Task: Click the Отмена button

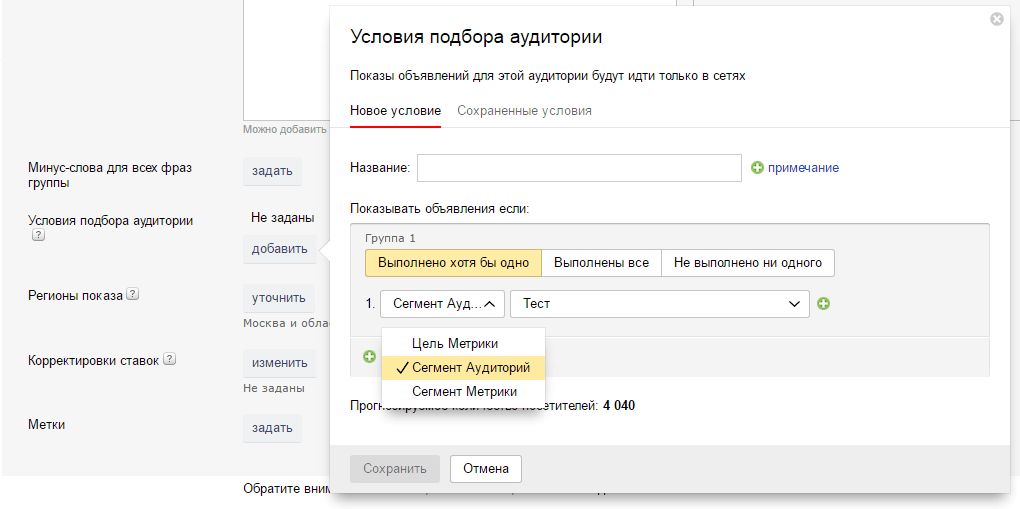Action: pos(486,468)
